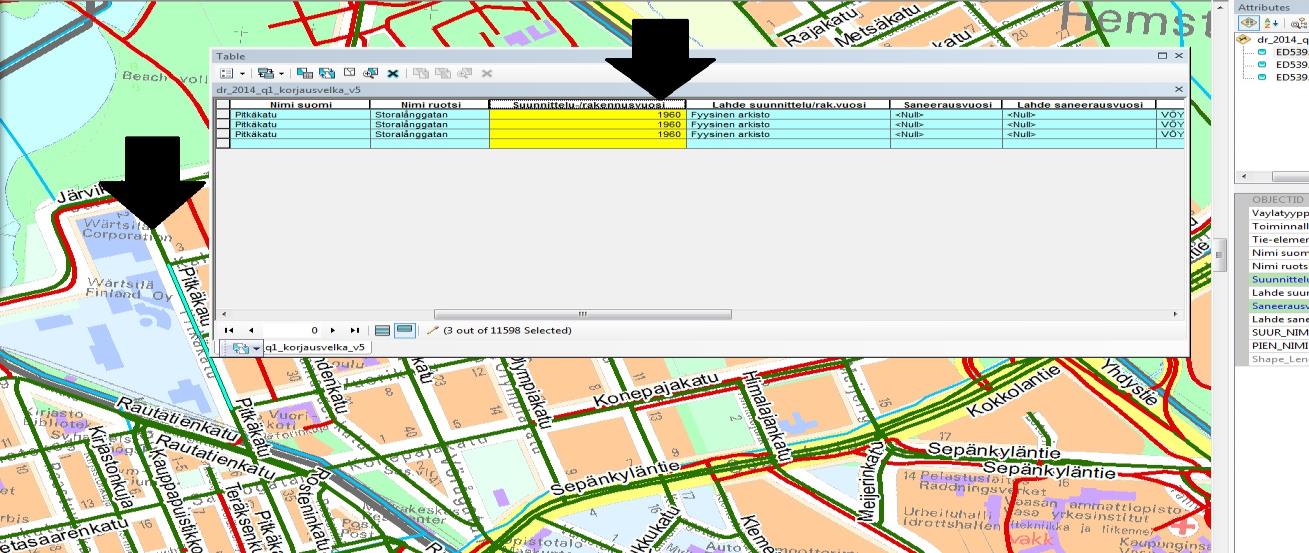Click the Related Tables icon
The height and width of the screenshot is (553, 1309).
pyautogui.click(x=265, y=73)
